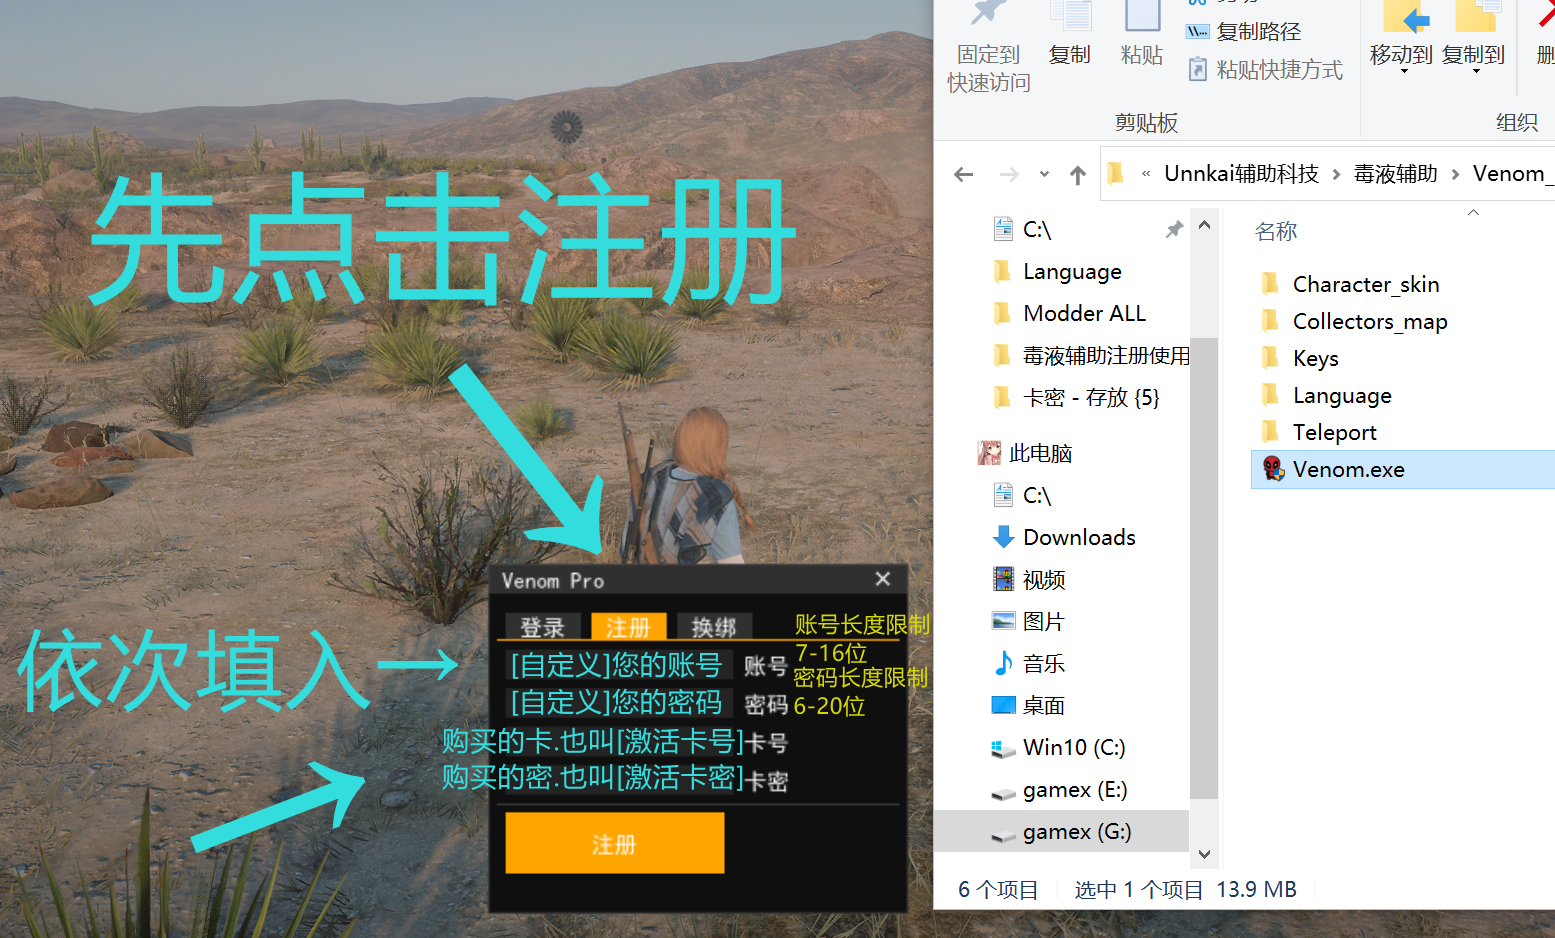1555x938 pixels.
Task: Expand the Move To dropdown arrow
Action: coord(1404,72)
